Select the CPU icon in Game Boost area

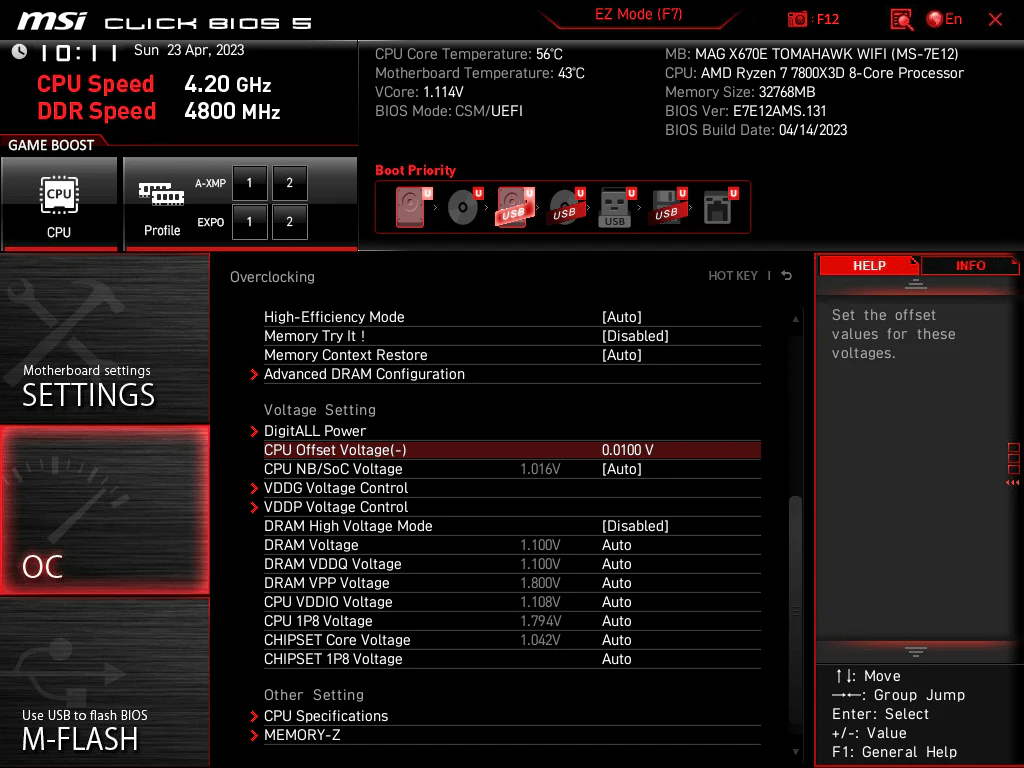click(x=60, y=196)
